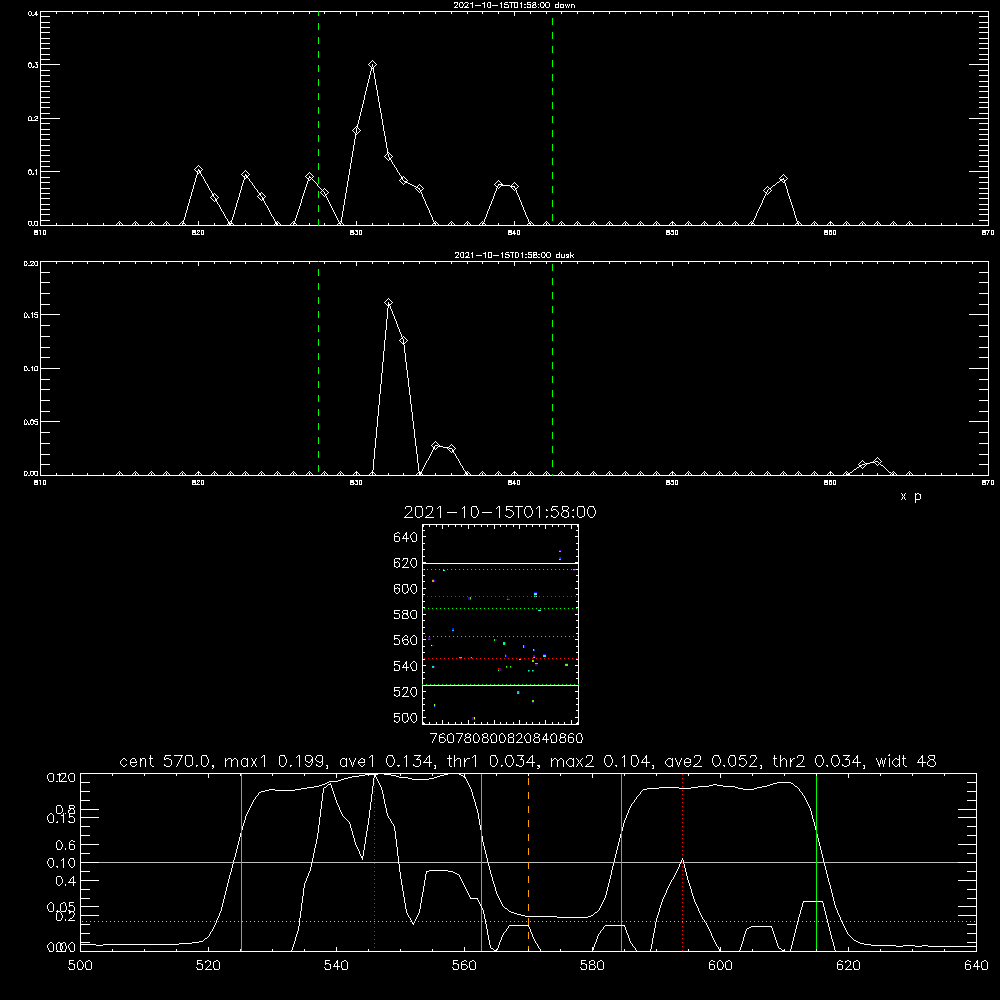Click the '620' x-axis label of bottom plot

(x=848, y=966)
